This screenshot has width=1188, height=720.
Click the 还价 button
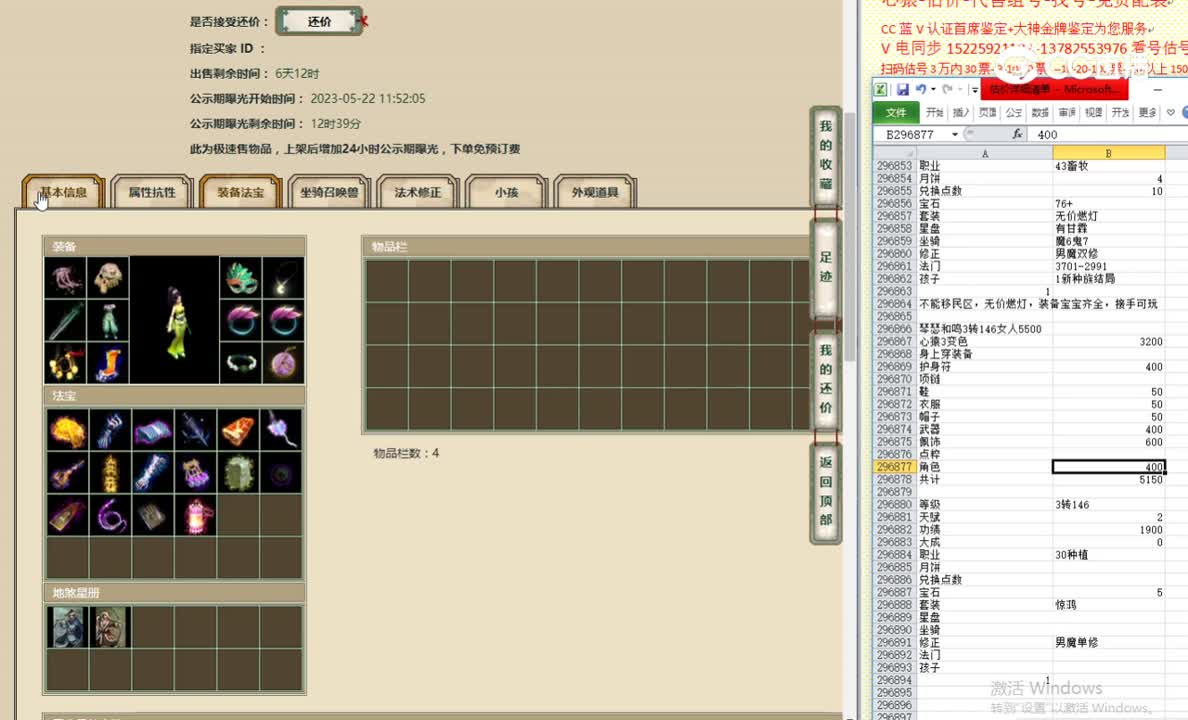(318, 20)
